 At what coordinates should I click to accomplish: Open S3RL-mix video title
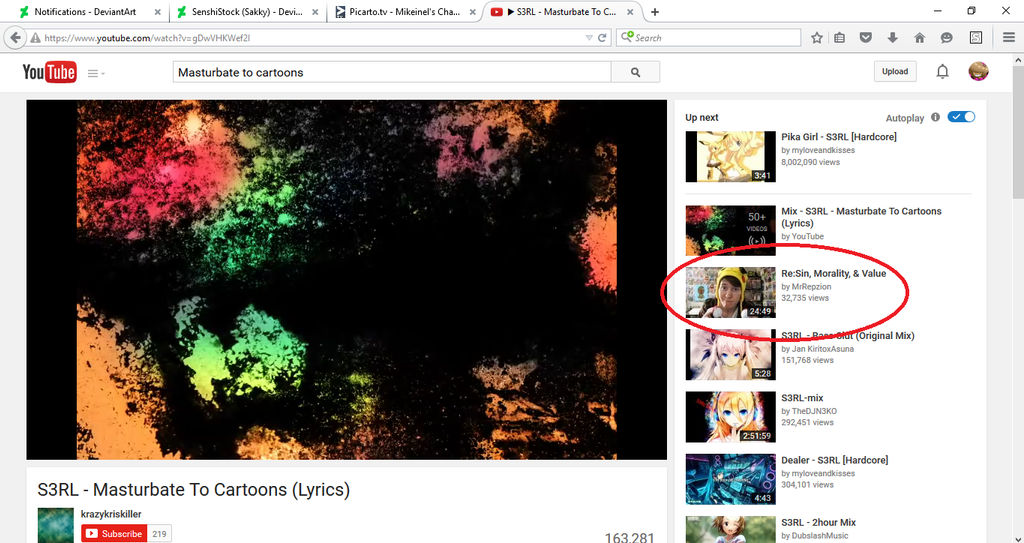click(802, 398)
